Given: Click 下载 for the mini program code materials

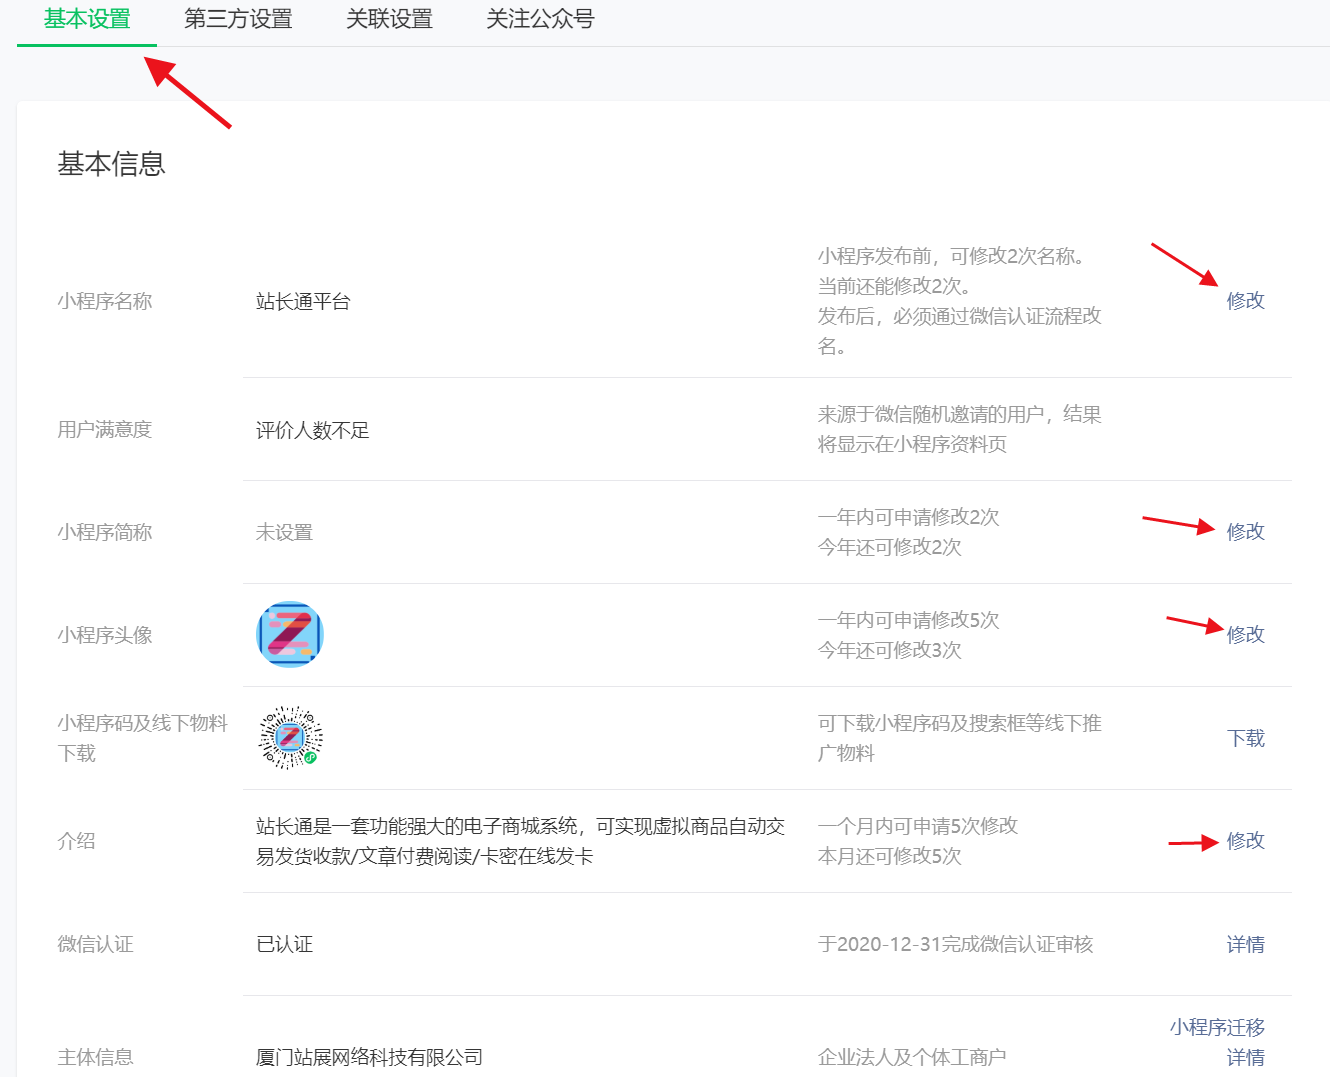Looking at the screenshot, I should point(1245,739).
